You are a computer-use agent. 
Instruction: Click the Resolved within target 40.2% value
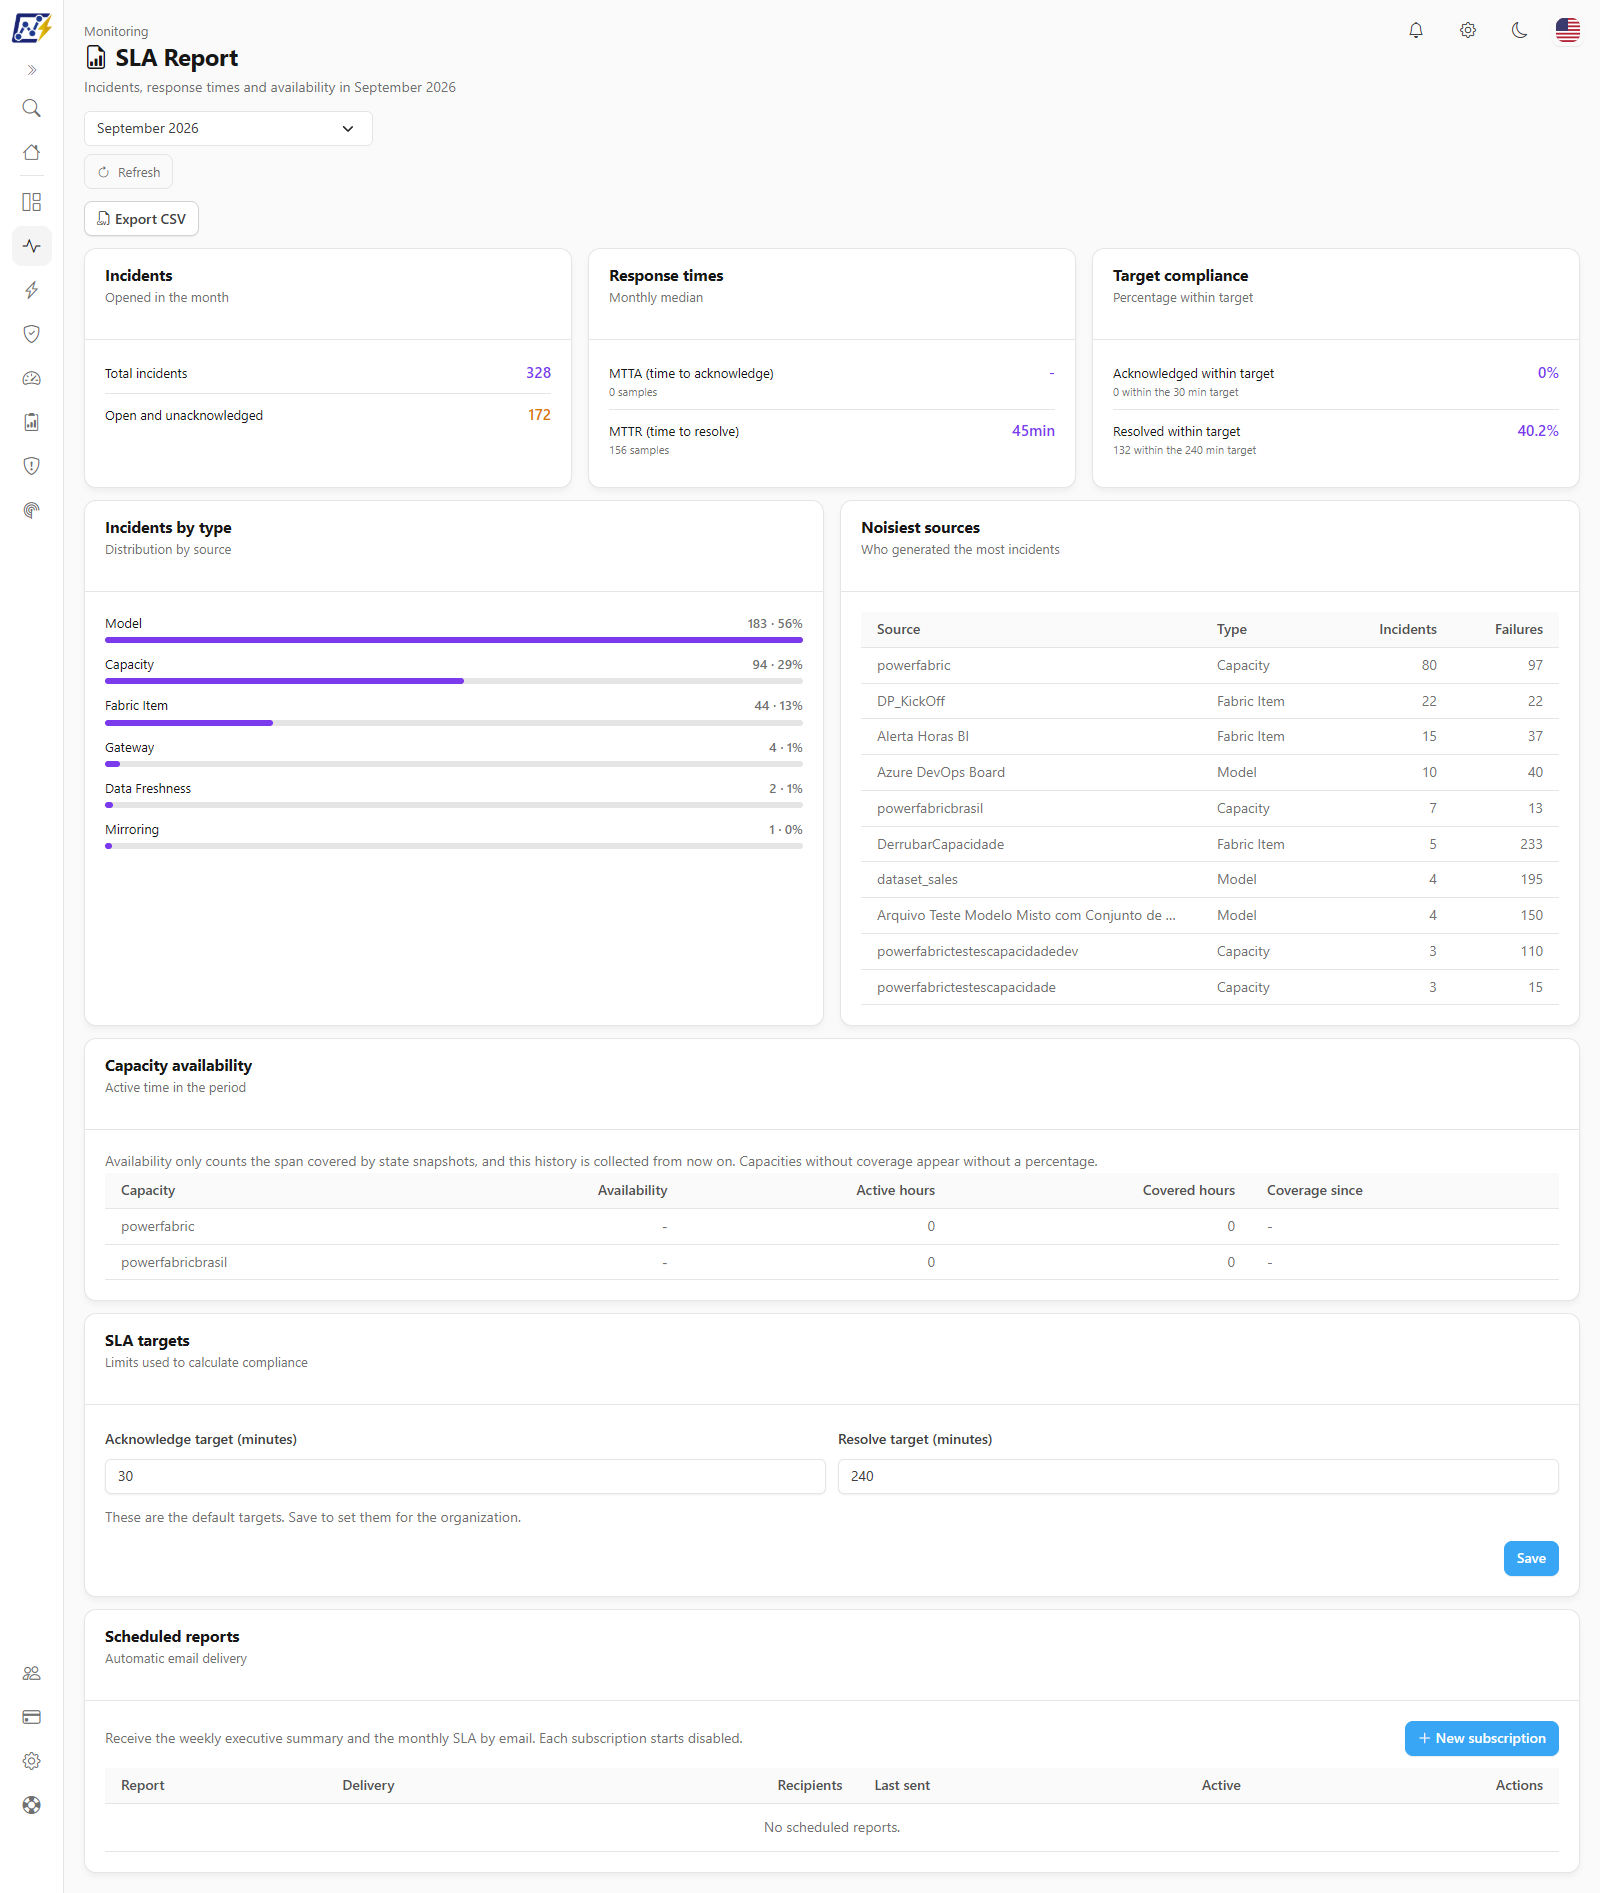tap(1538, 431)
